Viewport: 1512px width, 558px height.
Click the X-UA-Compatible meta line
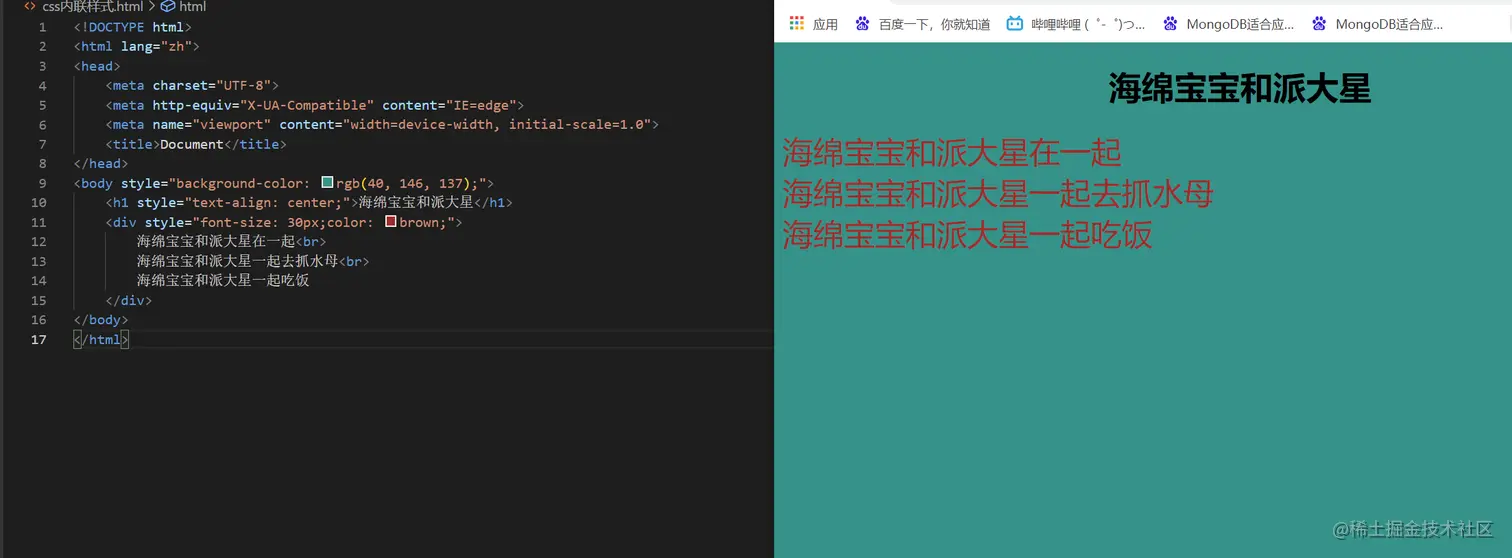(x=314, y=105)
